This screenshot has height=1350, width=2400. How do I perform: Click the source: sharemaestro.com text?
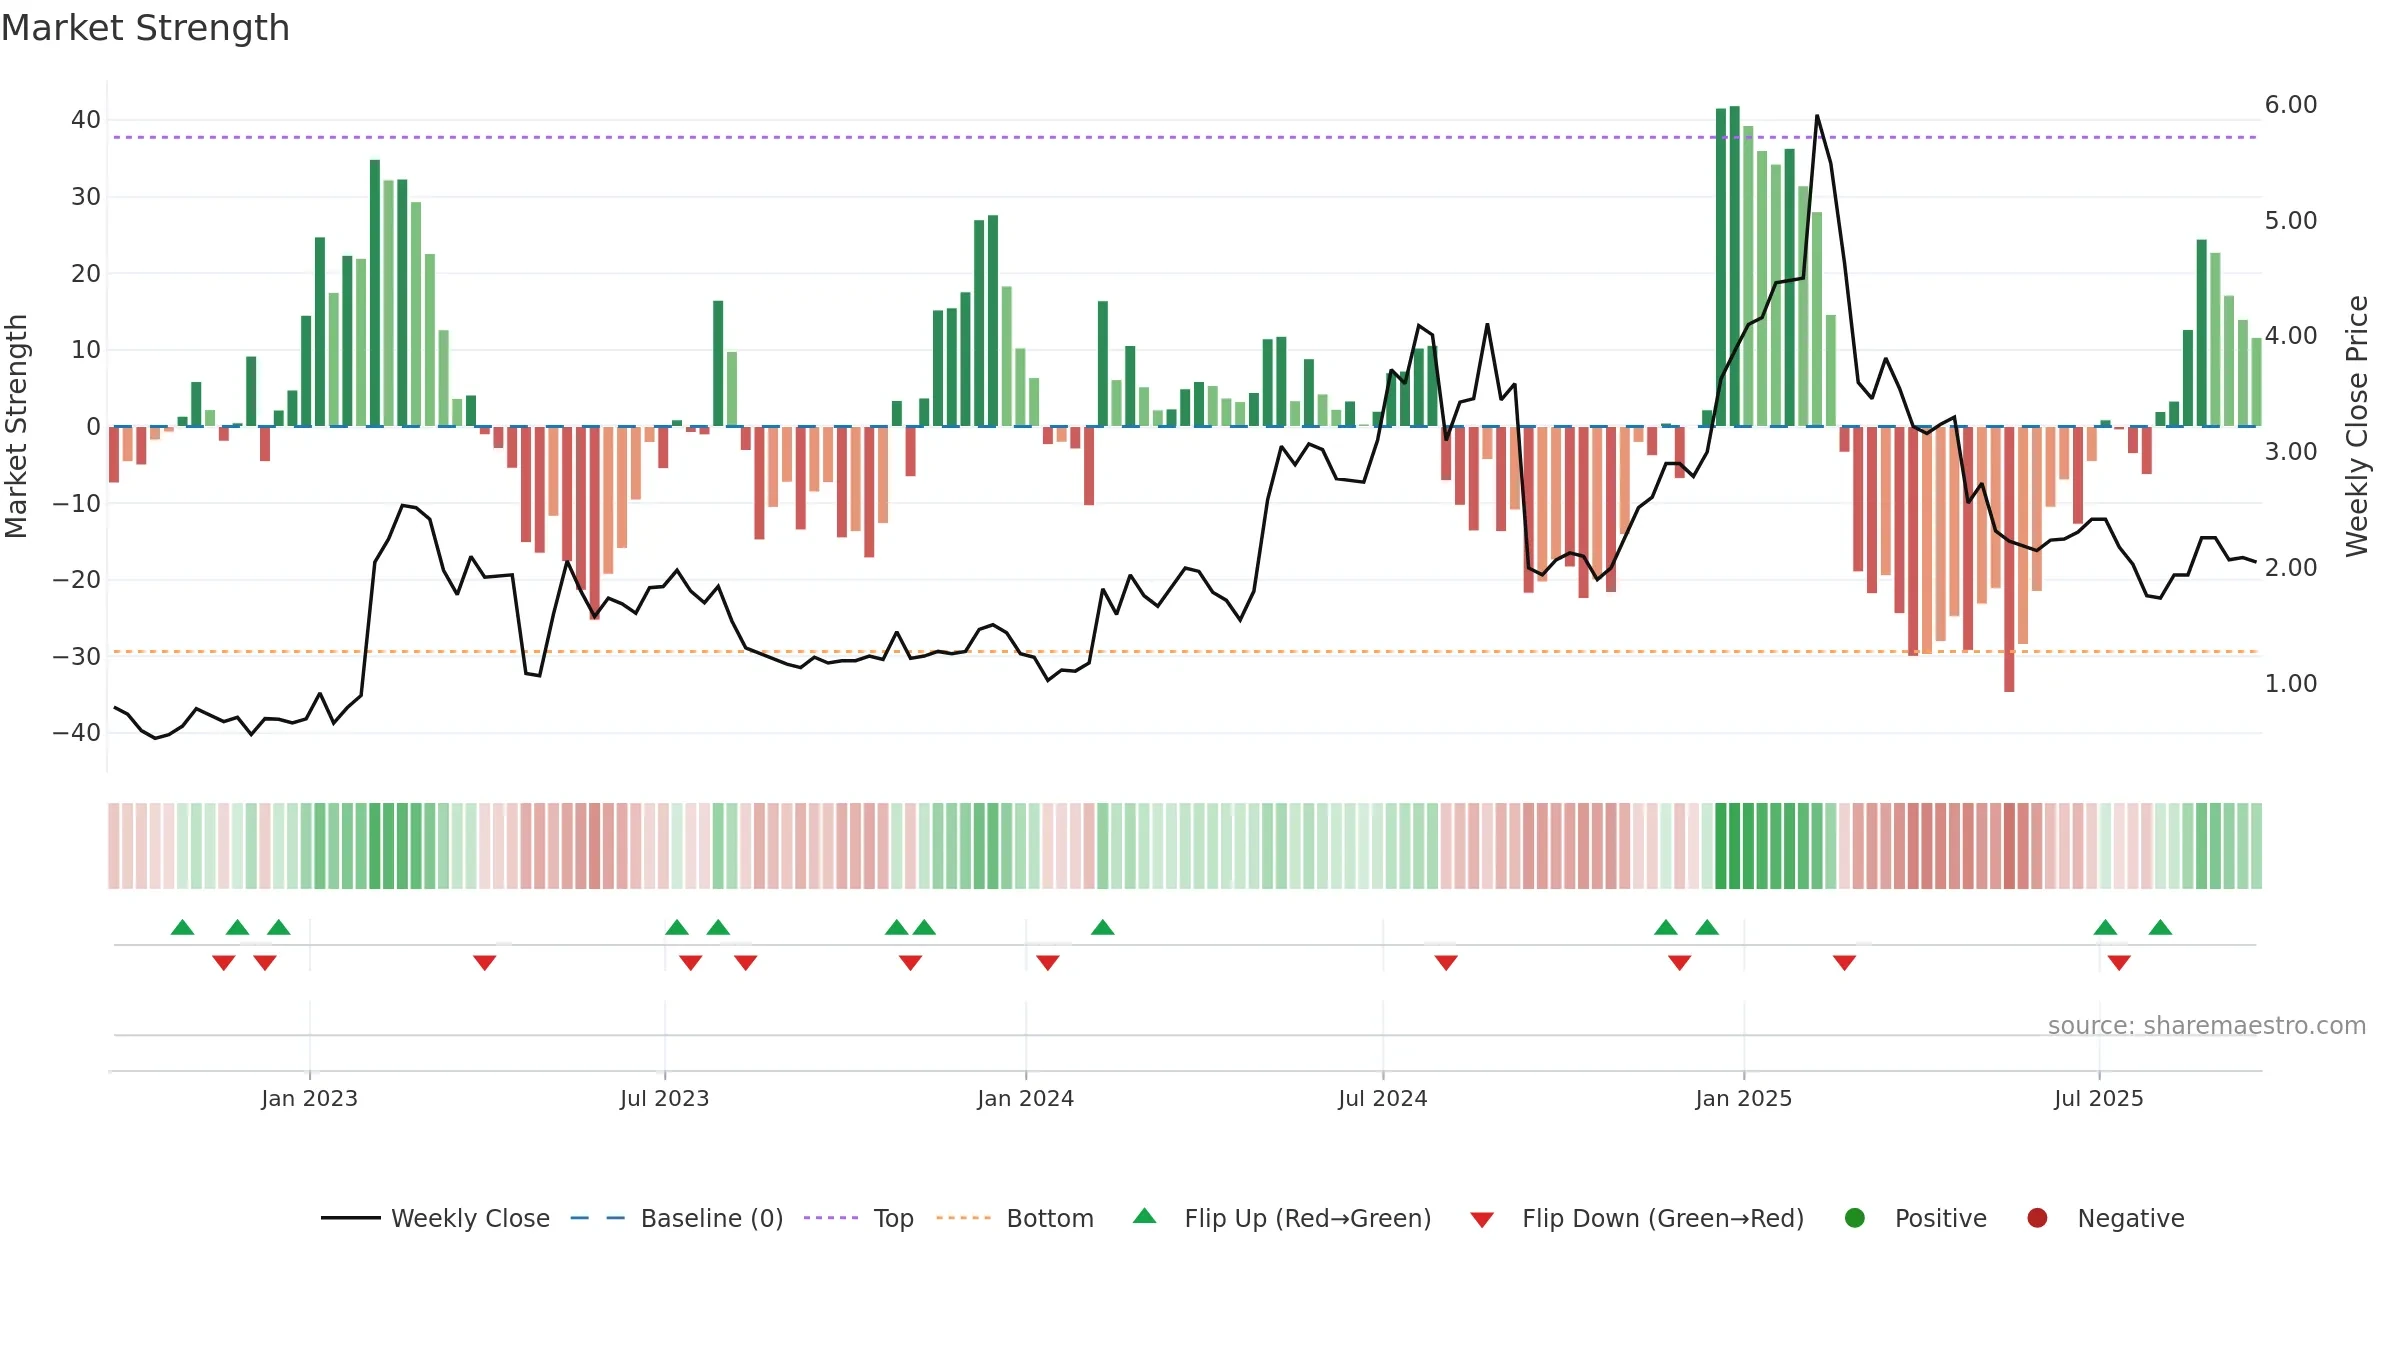click(2207, 1025)
